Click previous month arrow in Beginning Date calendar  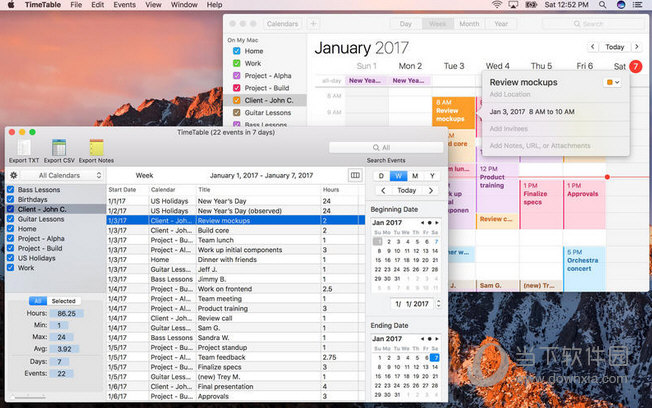coord(422,223)
